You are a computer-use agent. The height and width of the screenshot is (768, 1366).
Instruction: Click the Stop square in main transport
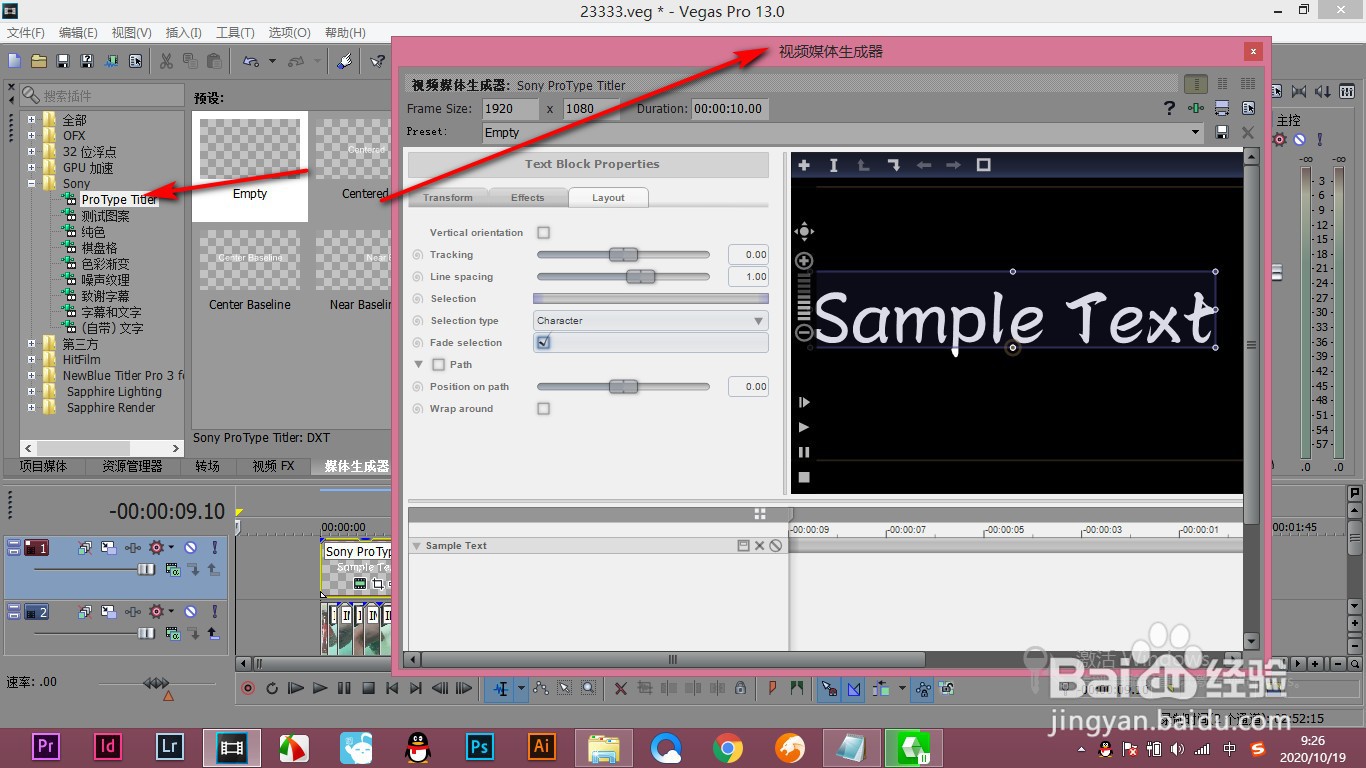[x=368, y=688]
